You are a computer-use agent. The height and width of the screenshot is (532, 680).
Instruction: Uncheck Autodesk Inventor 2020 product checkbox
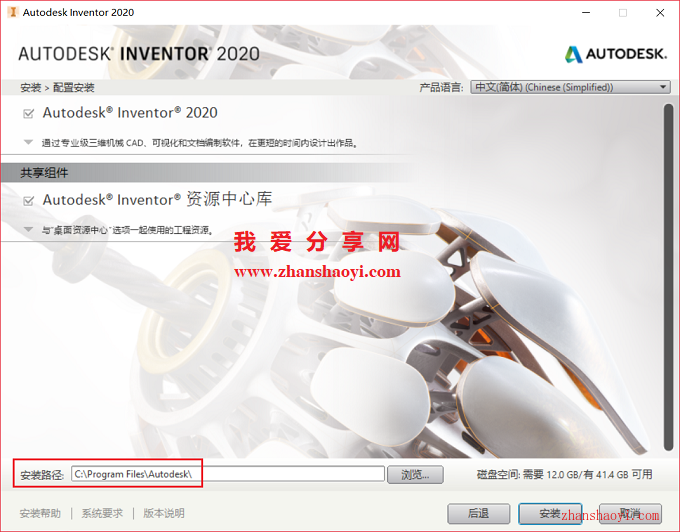(x=29, y=114)
